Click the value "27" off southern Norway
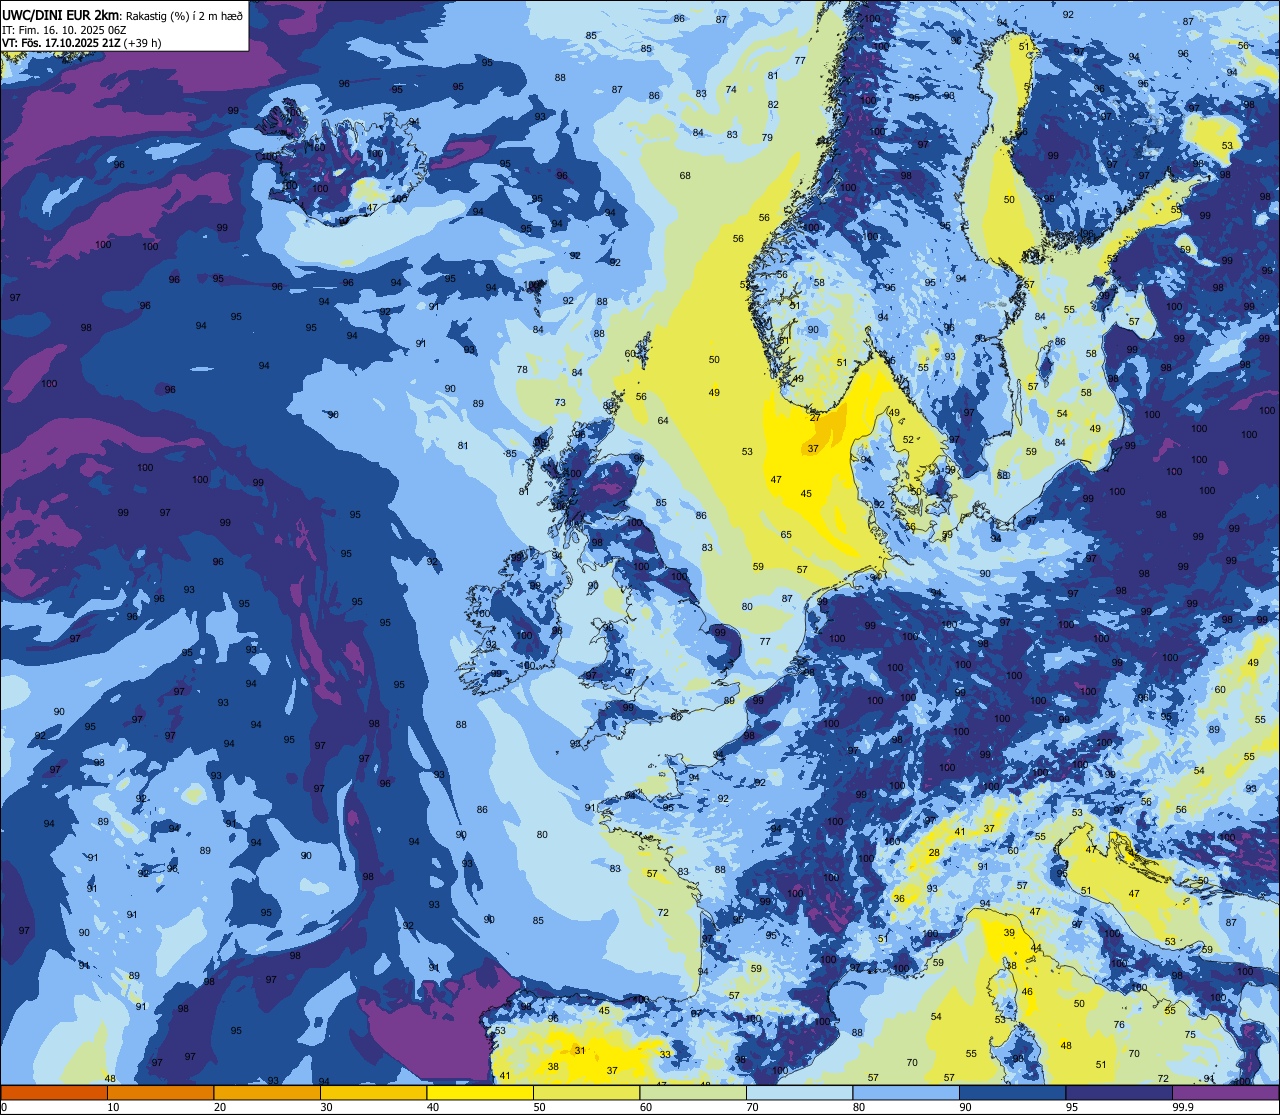The height and width of the screenshot is (1115, 1280). coord(815,417)
